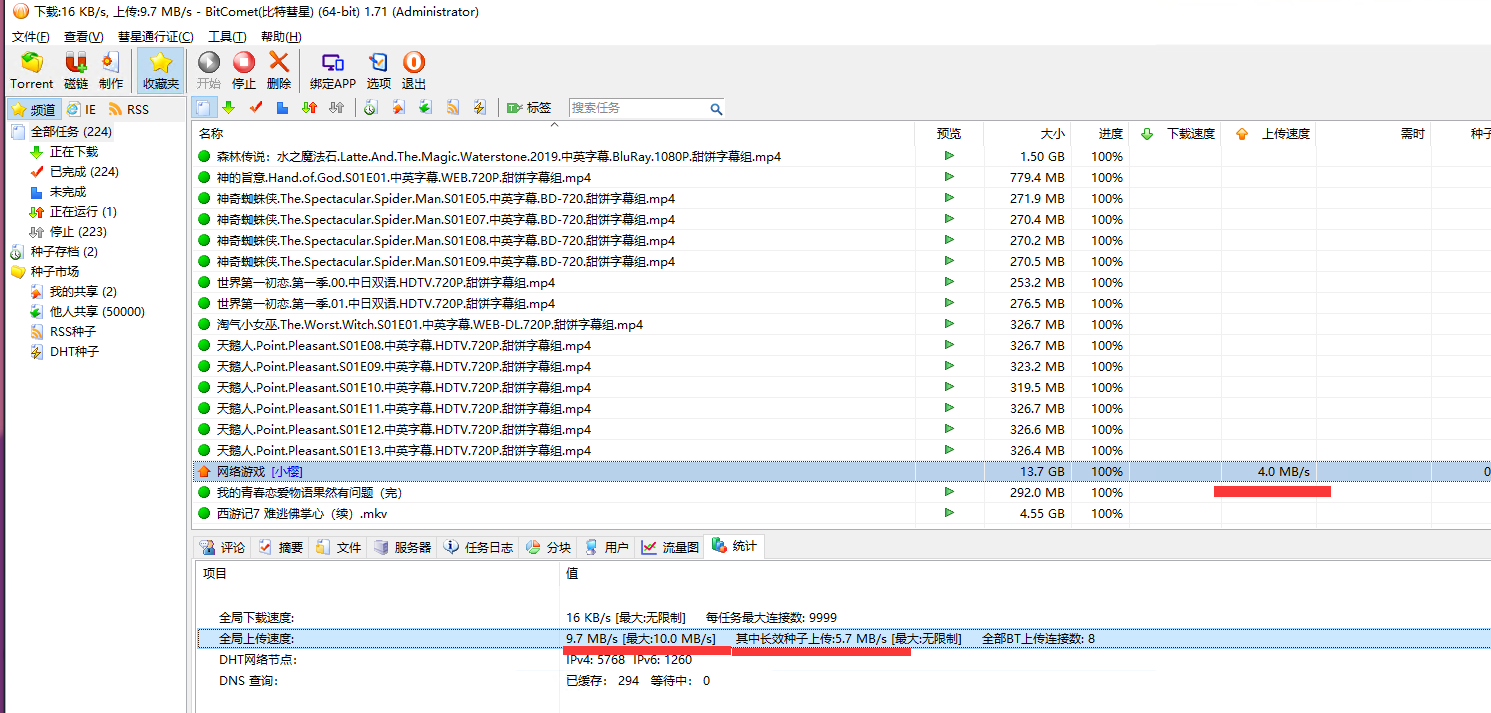Image resolution: width=1491 pixels, height=713 pixels.
Task: Select the all-tasks page icon in filter bar
Action: click(204, 107)
